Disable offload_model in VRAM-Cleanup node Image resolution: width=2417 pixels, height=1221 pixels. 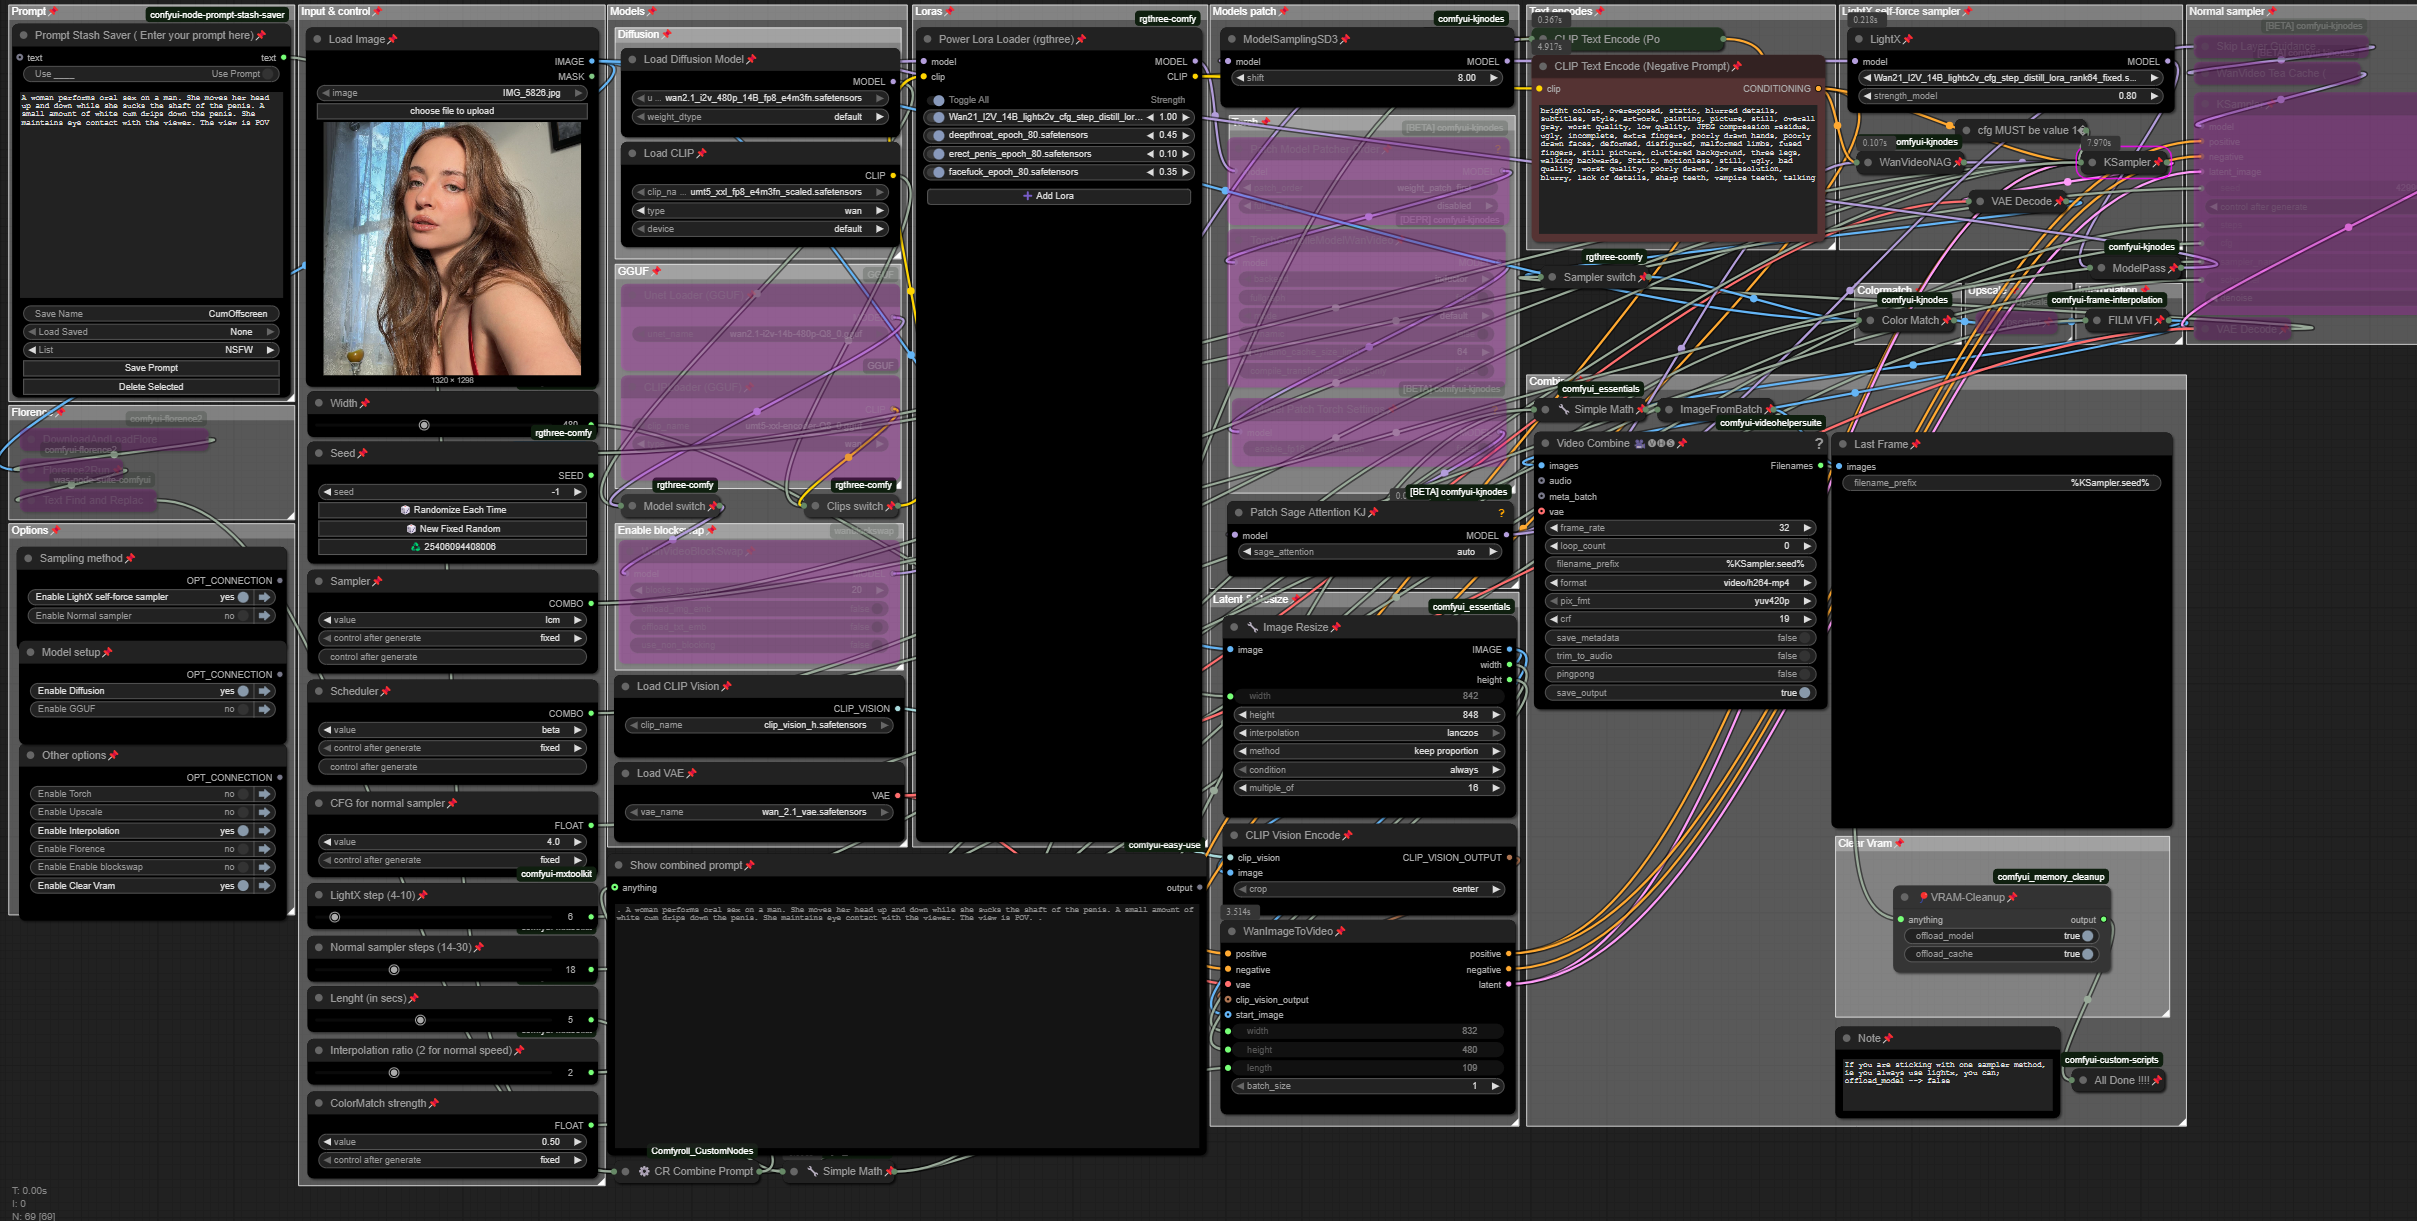tap(2087, 936)
